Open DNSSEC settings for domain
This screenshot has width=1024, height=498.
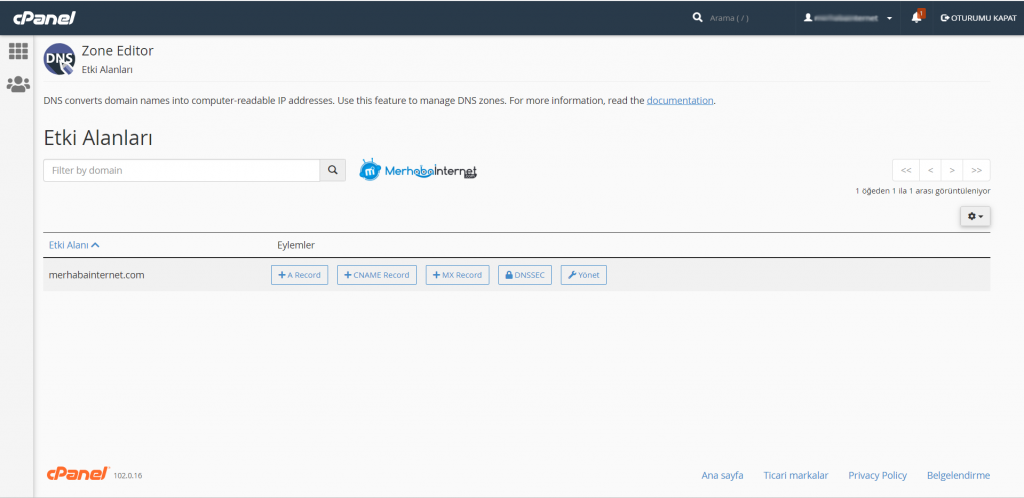[525, 275]
